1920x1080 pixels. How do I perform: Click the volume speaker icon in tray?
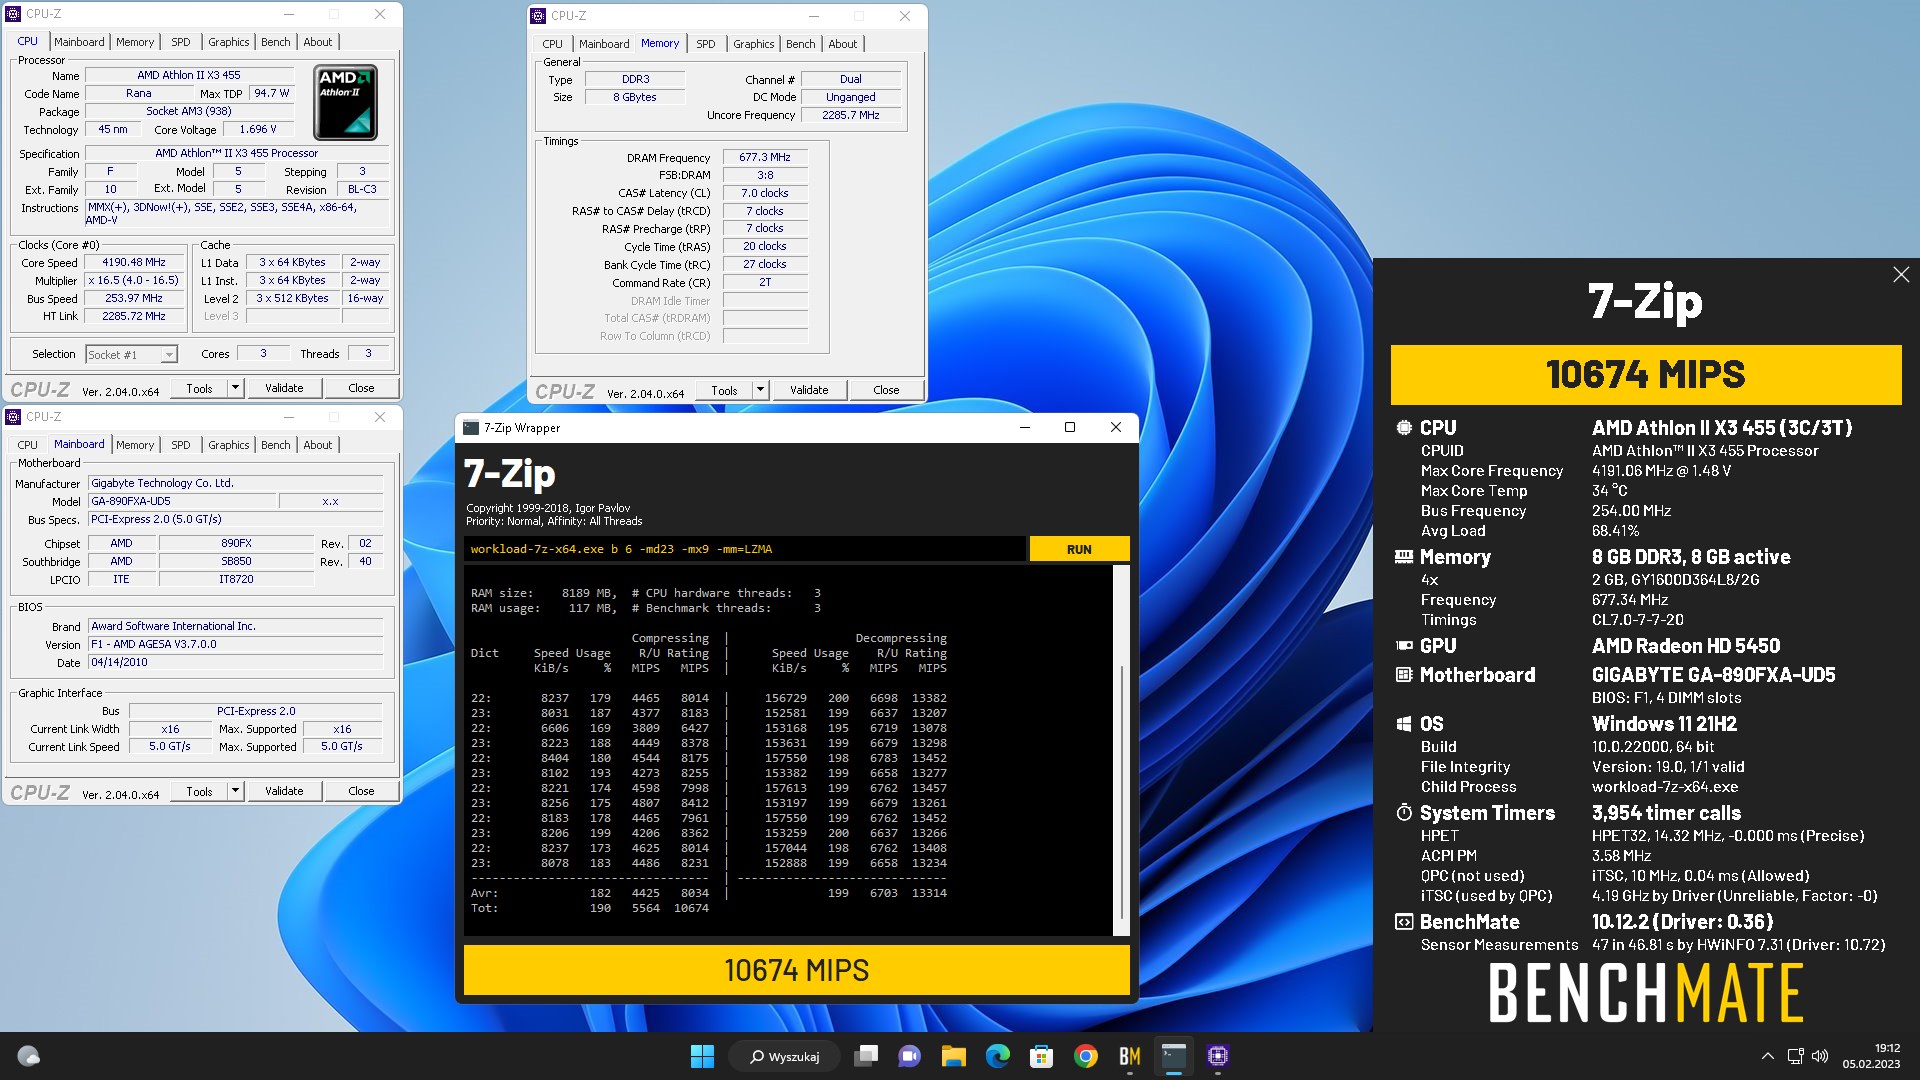coord(1820,1056)
